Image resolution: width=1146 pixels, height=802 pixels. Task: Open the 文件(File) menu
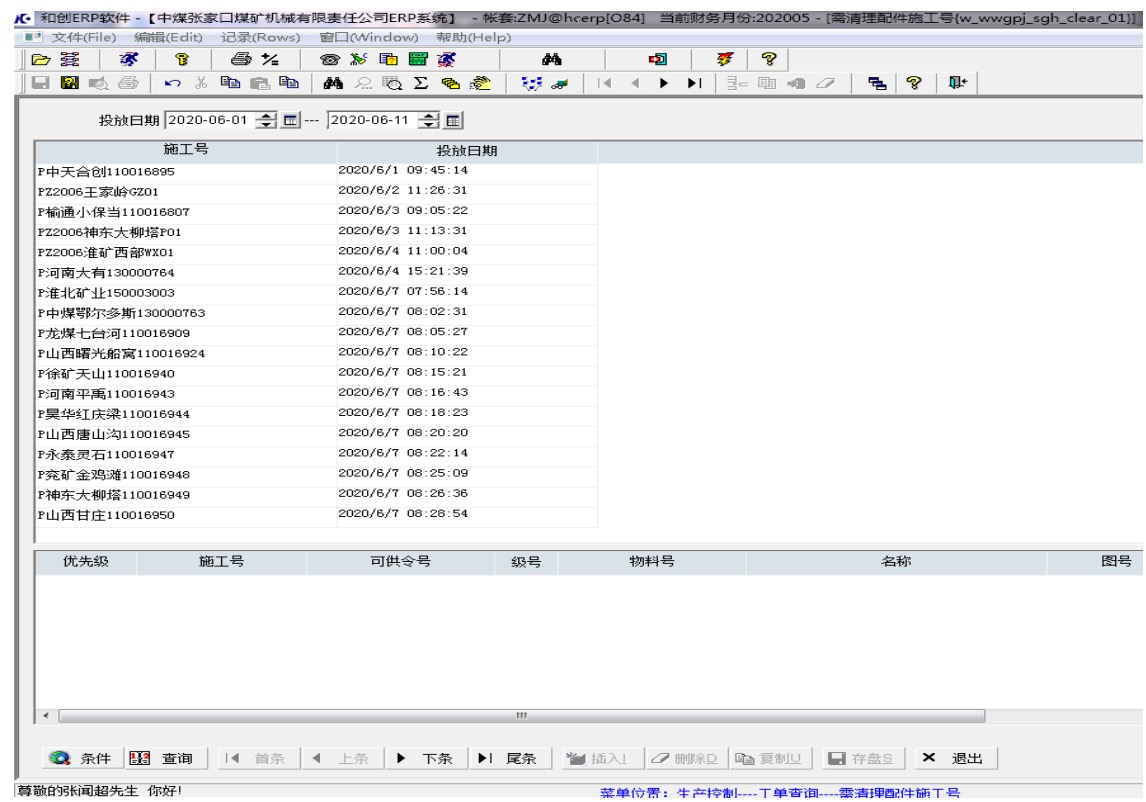[83, 37]
